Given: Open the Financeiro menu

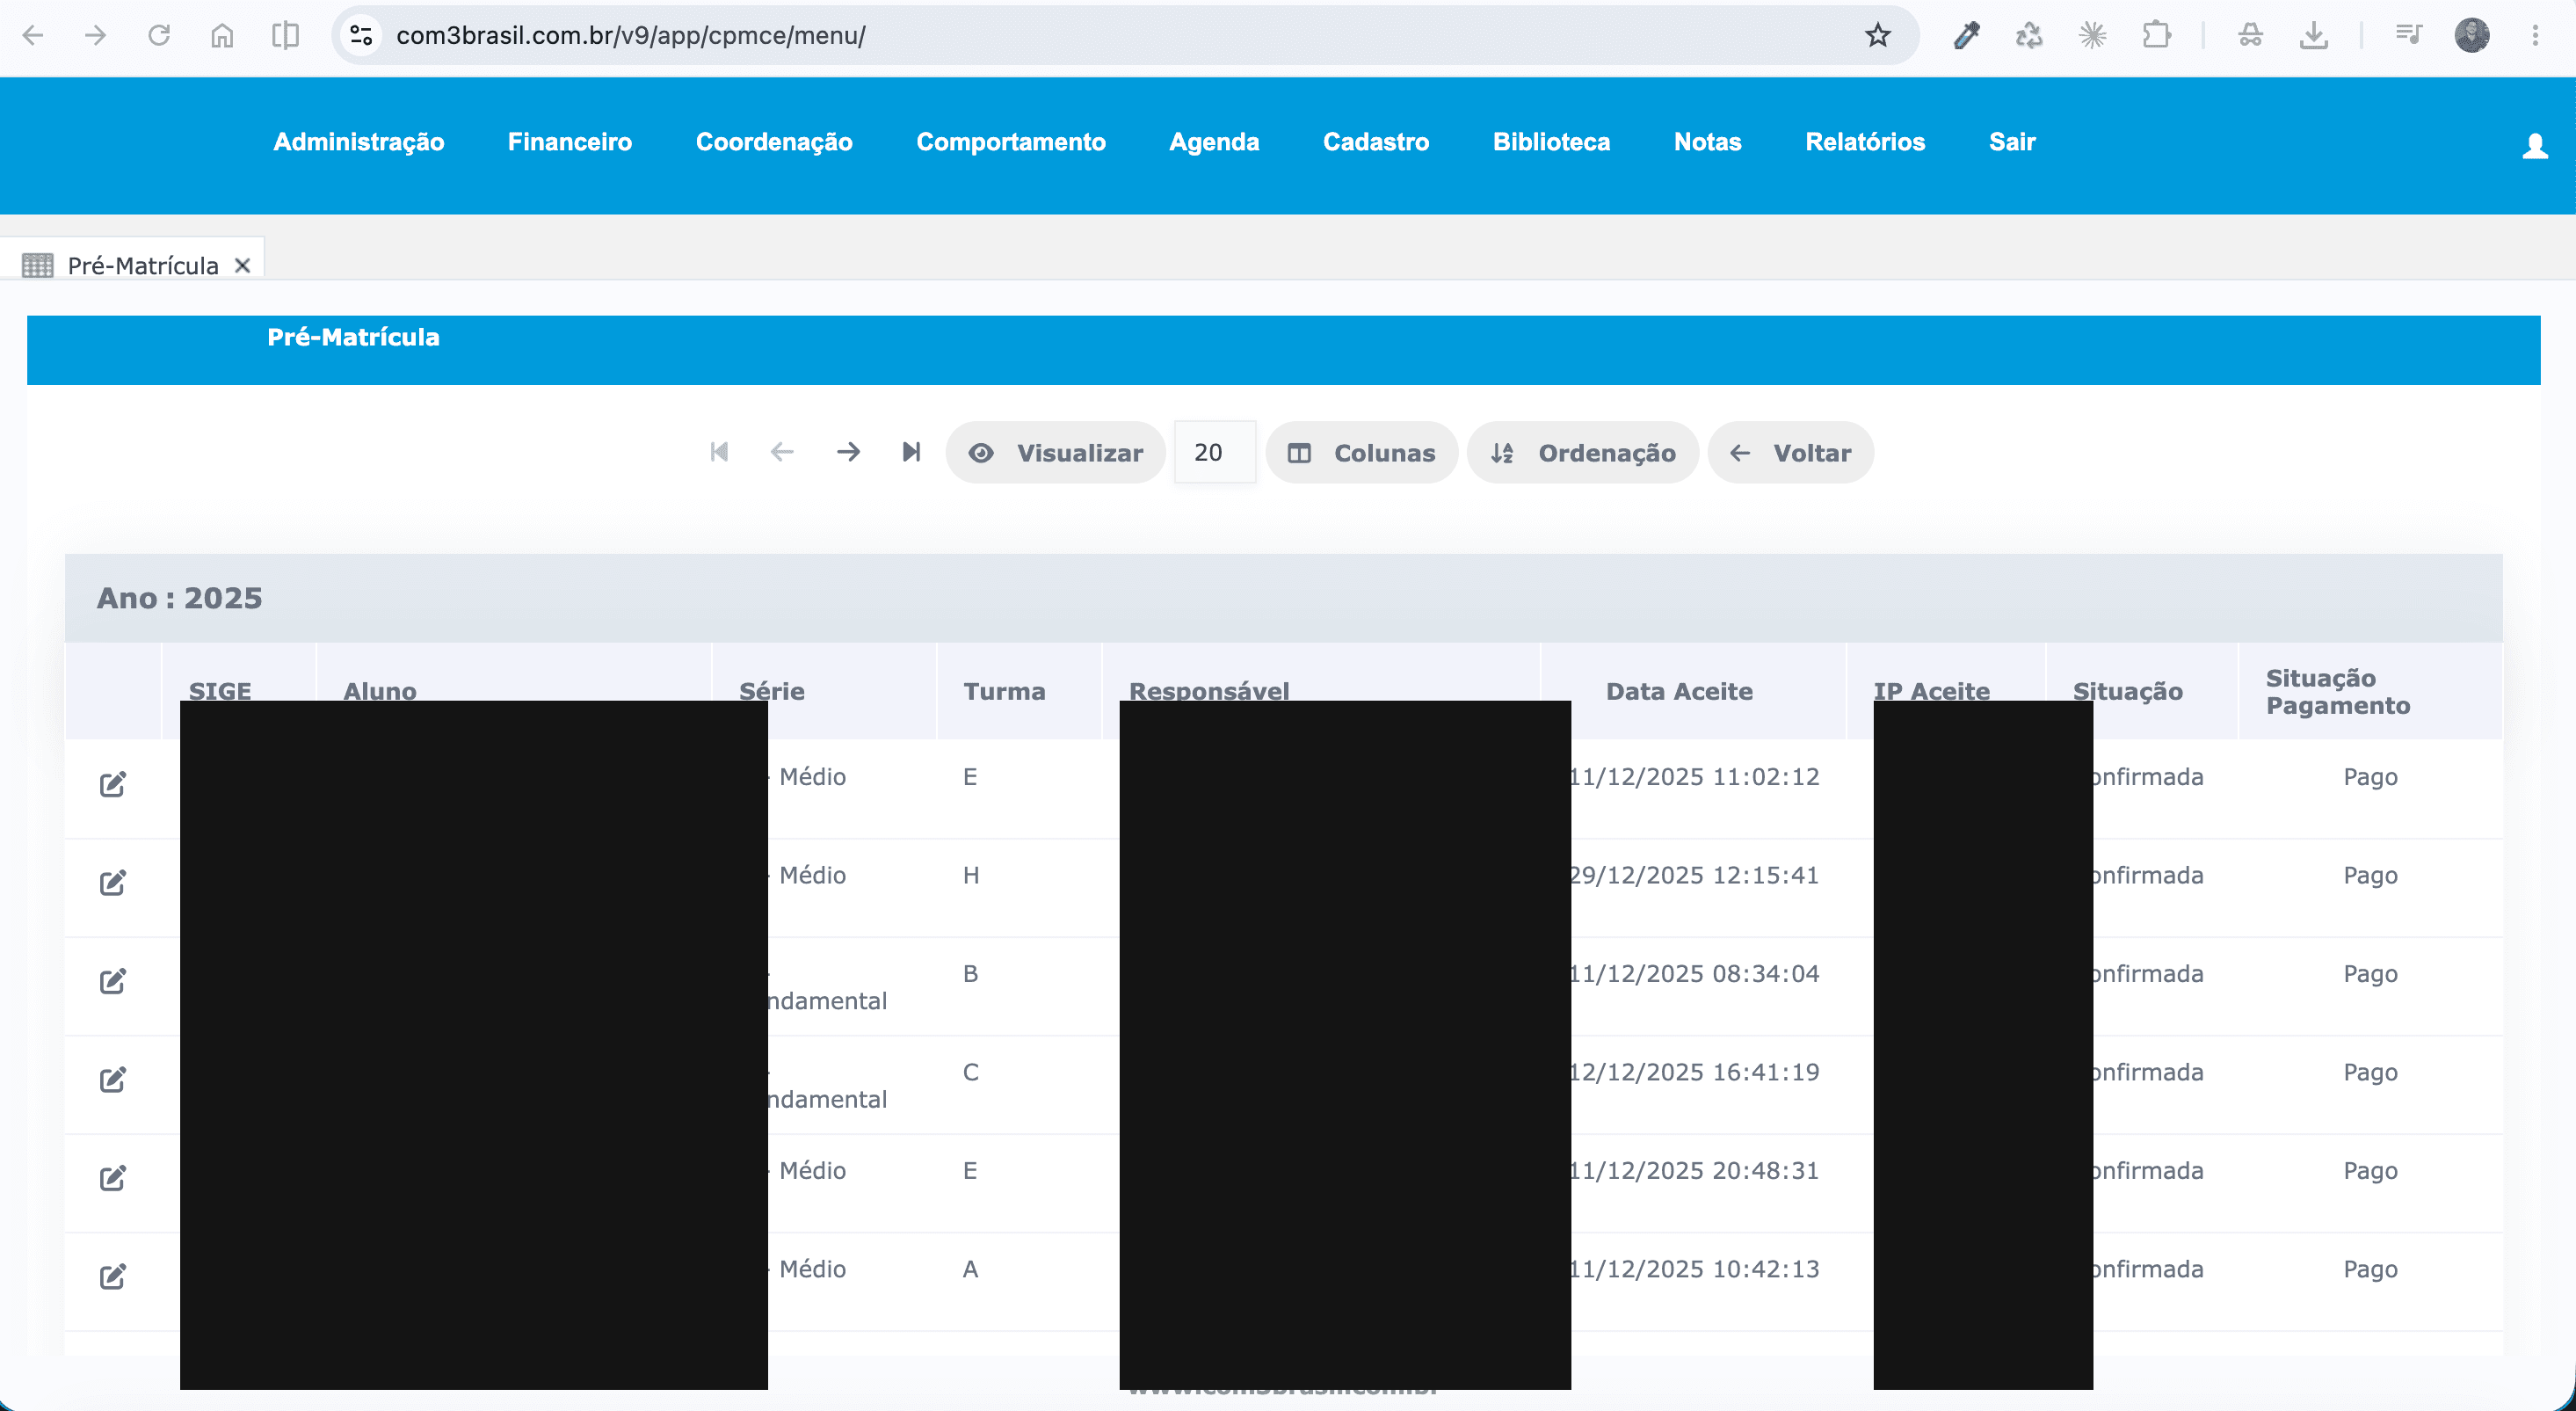Looking at the screenshot, I should (x=570, y=142).
